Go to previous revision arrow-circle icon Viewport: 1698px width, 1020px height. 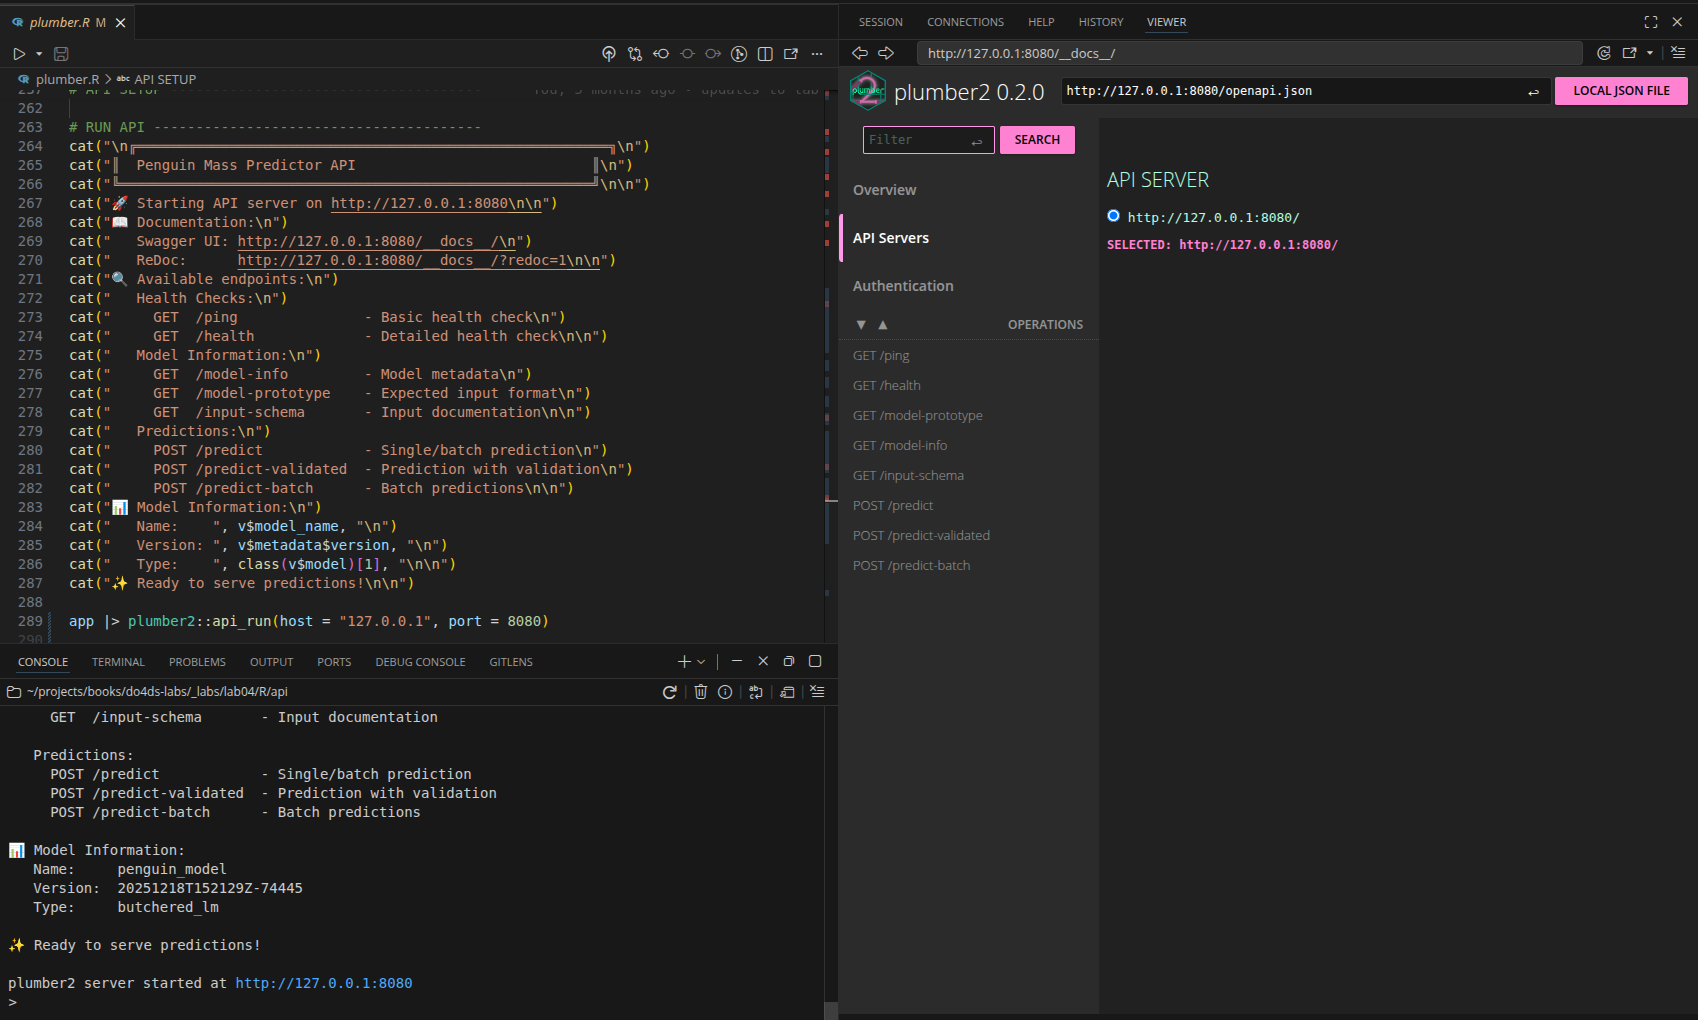tap(661, 54)
